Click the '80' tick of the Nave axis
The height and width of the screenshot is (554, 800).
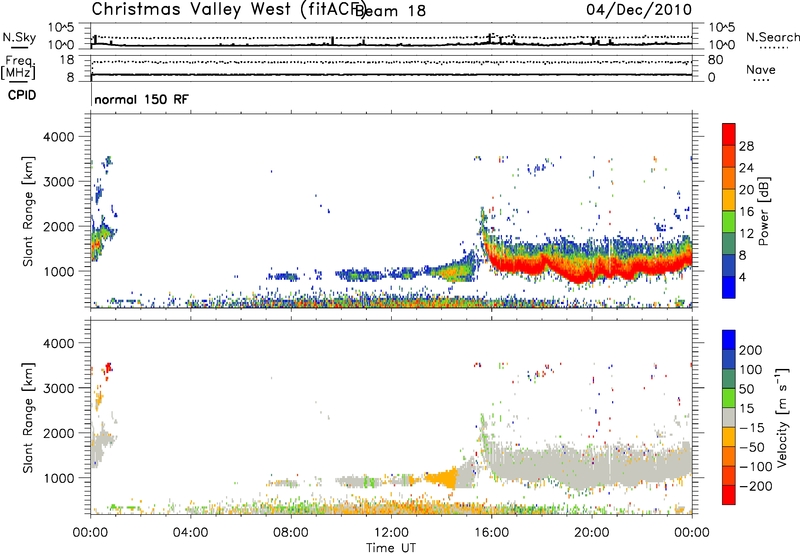715,60
